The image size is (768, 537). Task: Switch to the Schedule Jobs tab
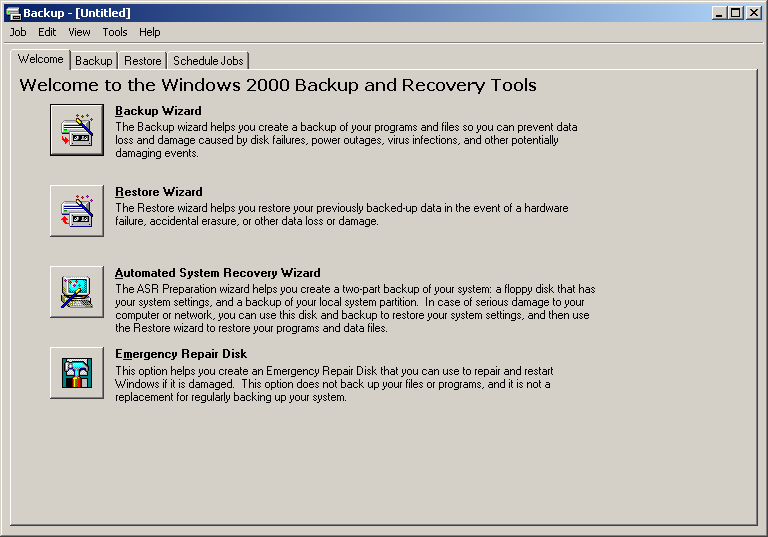pyautogui.click(x=208, y=61)
